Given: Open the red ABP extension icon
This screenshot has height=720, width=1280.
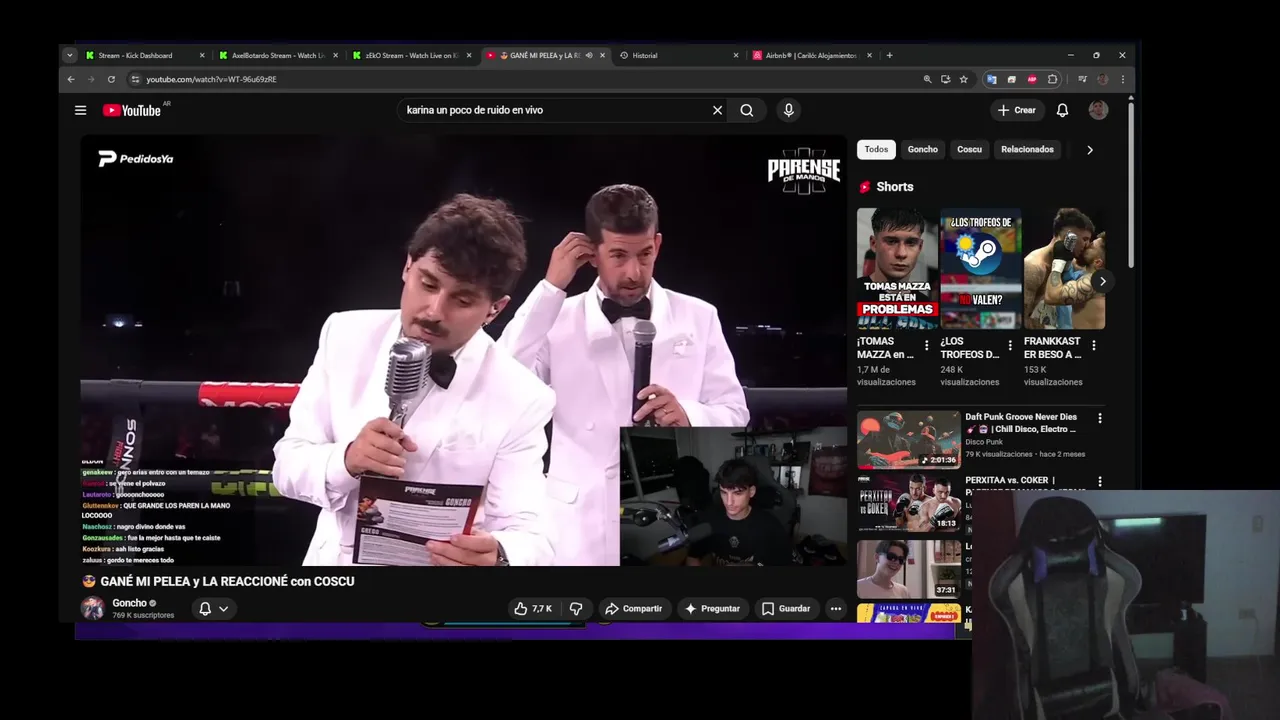Looking at the screenshot, I should (1032, 79).
